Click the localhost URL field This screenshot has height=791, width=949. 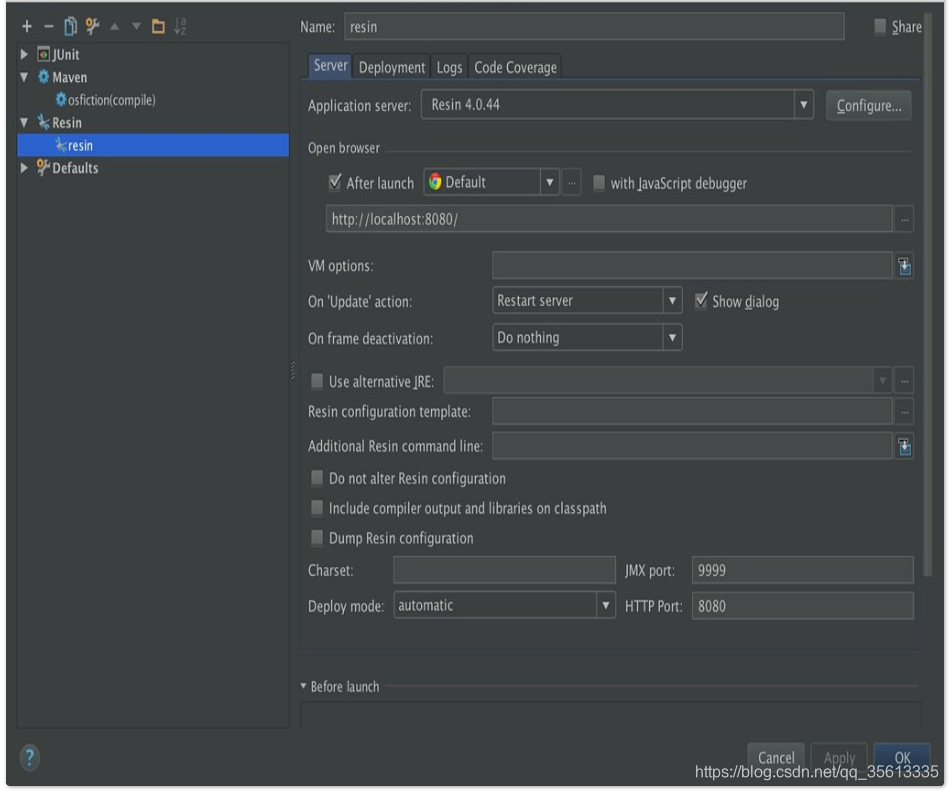[609, 218]
